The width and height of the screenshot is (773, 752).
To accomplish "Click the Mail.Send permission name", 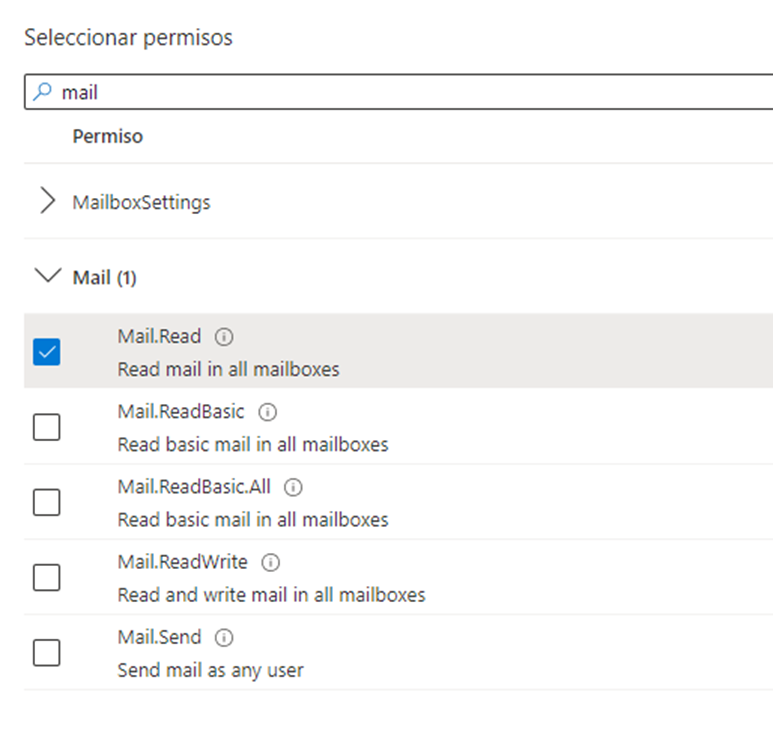I will pos(159,637).
